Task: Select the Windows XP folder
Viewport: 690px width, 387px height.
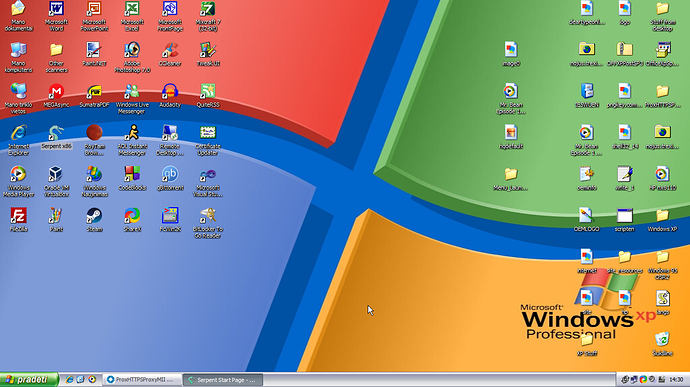Action: pyautogui.click(x=662, y=220)
